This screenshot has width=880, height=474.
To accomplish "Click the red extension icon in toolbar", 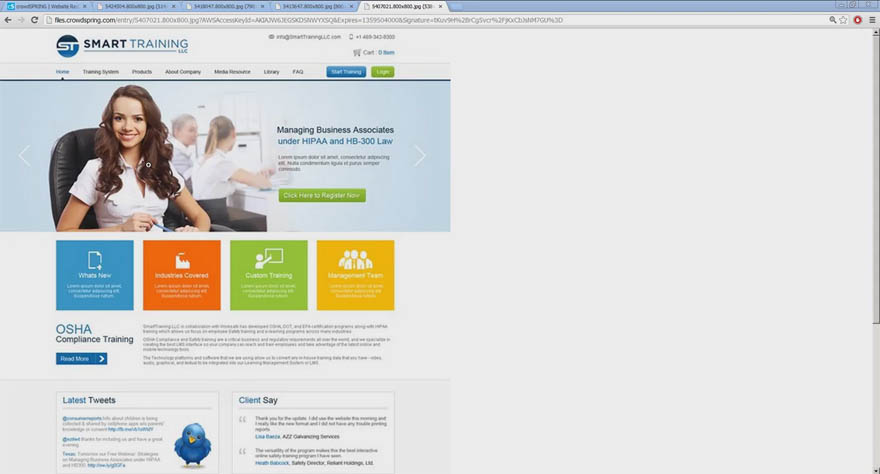I will (x=858, y=20).
